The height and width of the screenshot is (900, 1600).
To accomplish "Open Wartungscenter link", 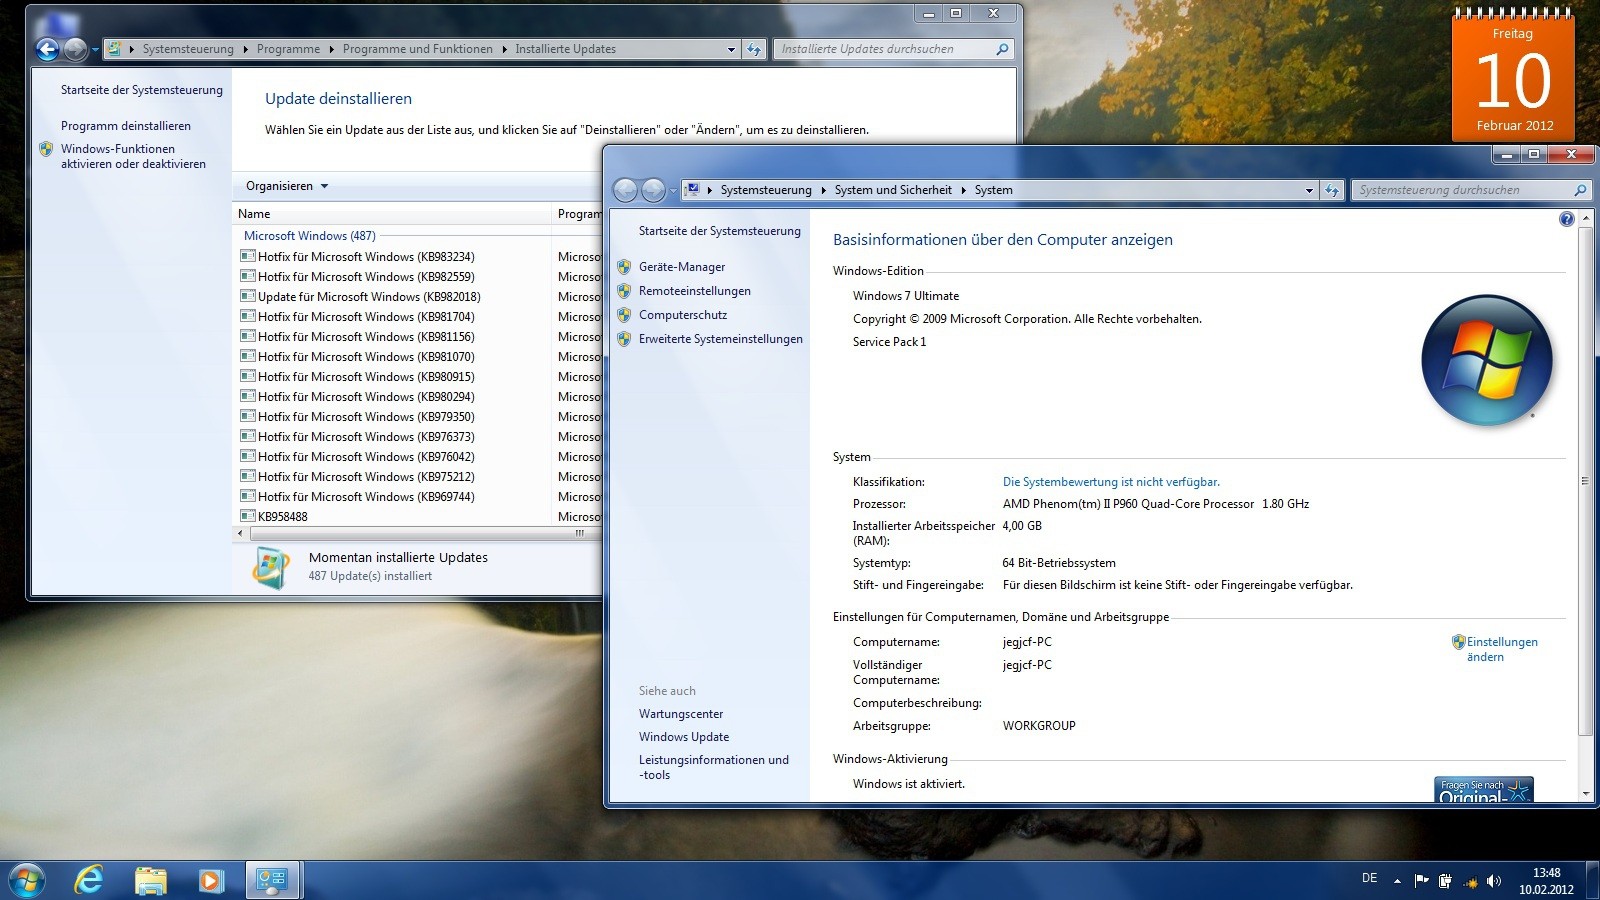I will (681, 714).
